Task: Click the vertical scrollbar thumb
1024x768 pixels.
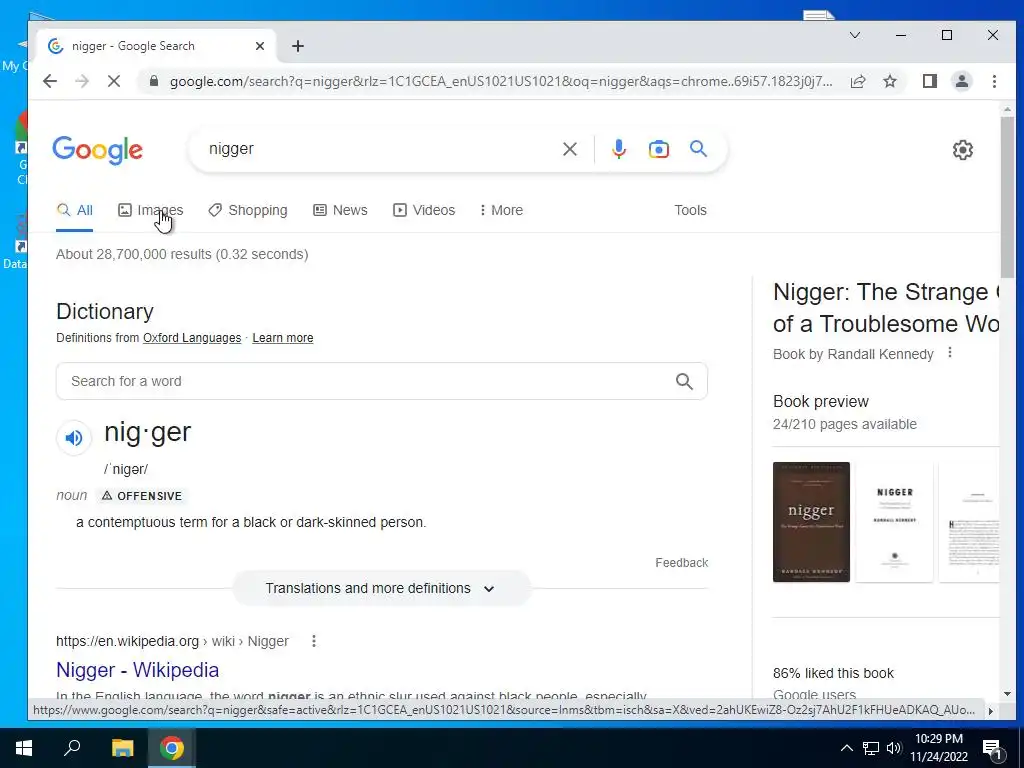Action: tap(1007, 197)
